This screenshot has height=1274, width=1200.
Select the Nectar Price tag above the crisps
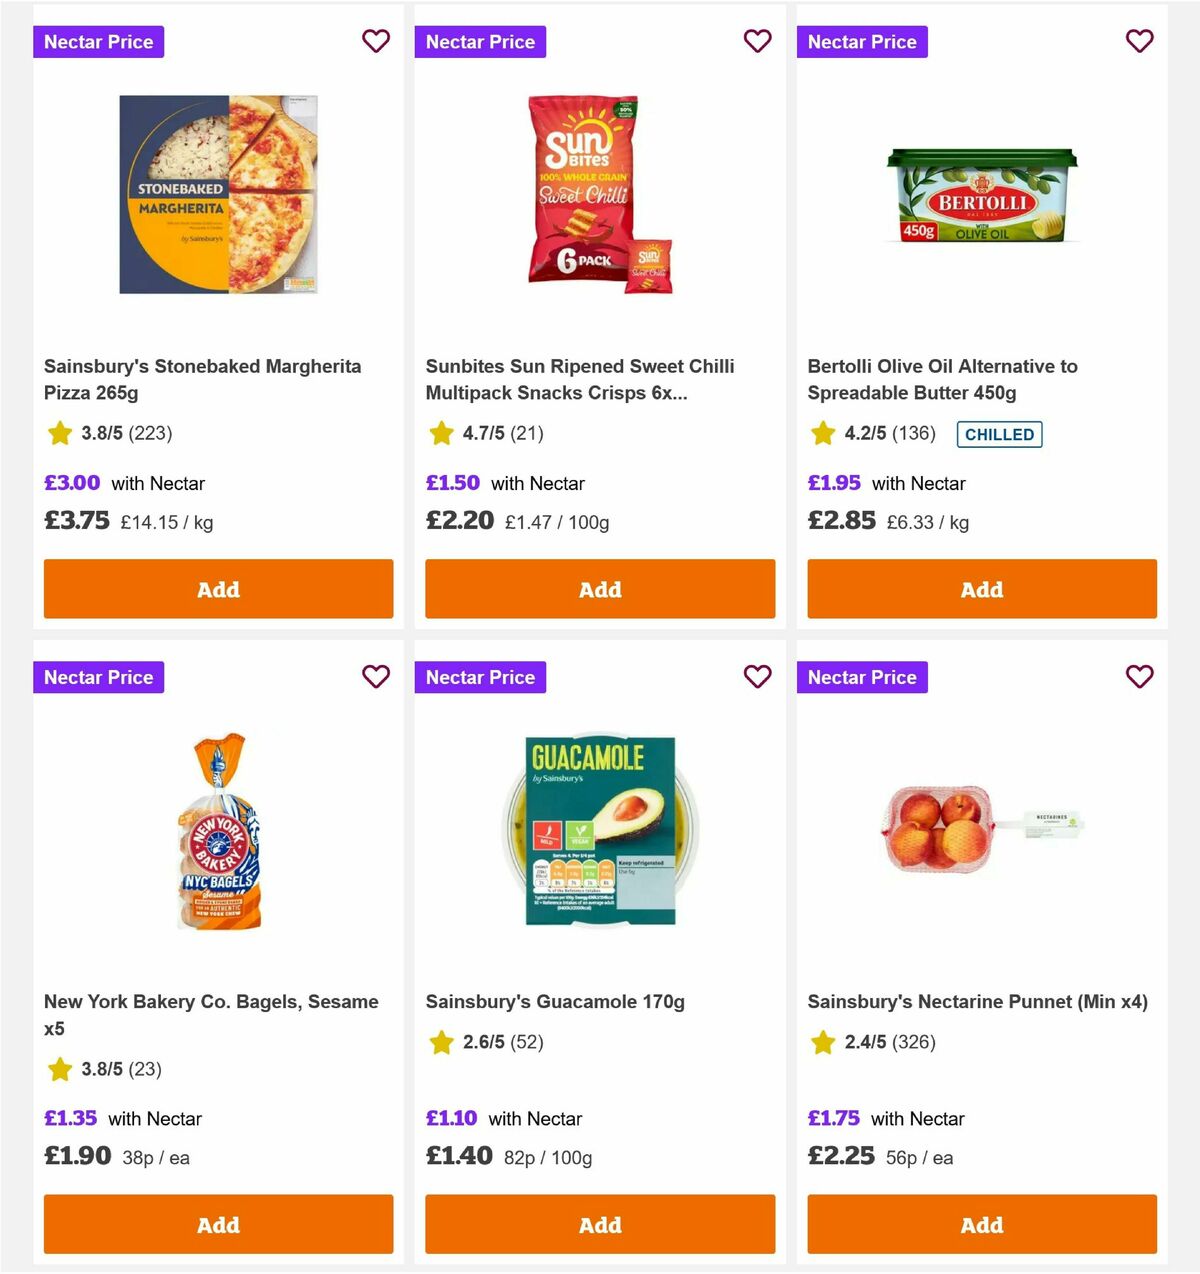coord(480,41)
